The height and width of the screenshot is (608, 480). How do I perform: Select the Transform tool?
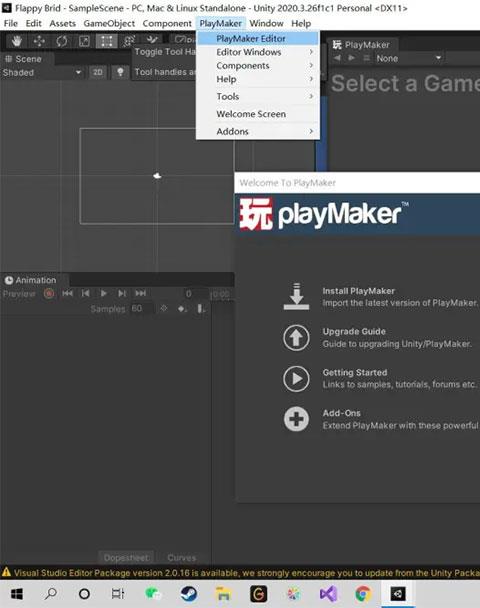tap(129, 41)
